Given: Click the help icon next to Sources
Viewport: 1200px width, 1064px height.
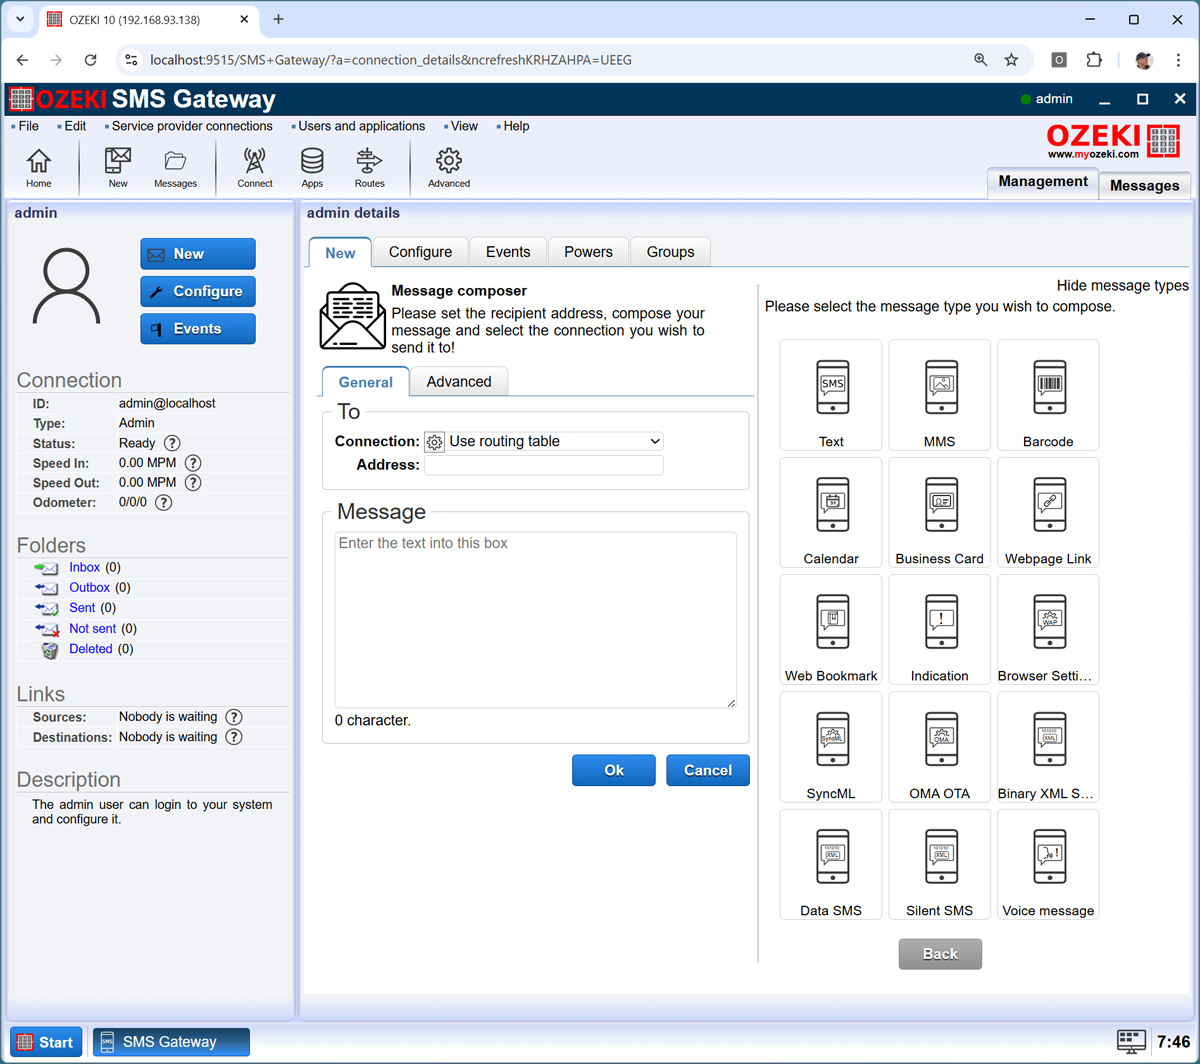Looking at the screenshot, I should 234,717.
